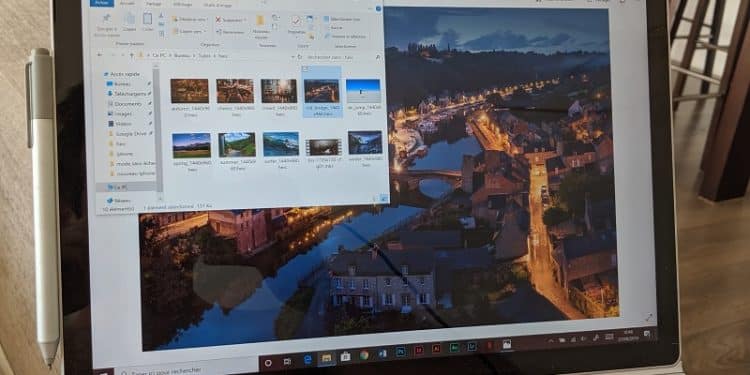Click the Renommer button in the ribbon
This screenshot has height=375, width=750.
[230, 32]
